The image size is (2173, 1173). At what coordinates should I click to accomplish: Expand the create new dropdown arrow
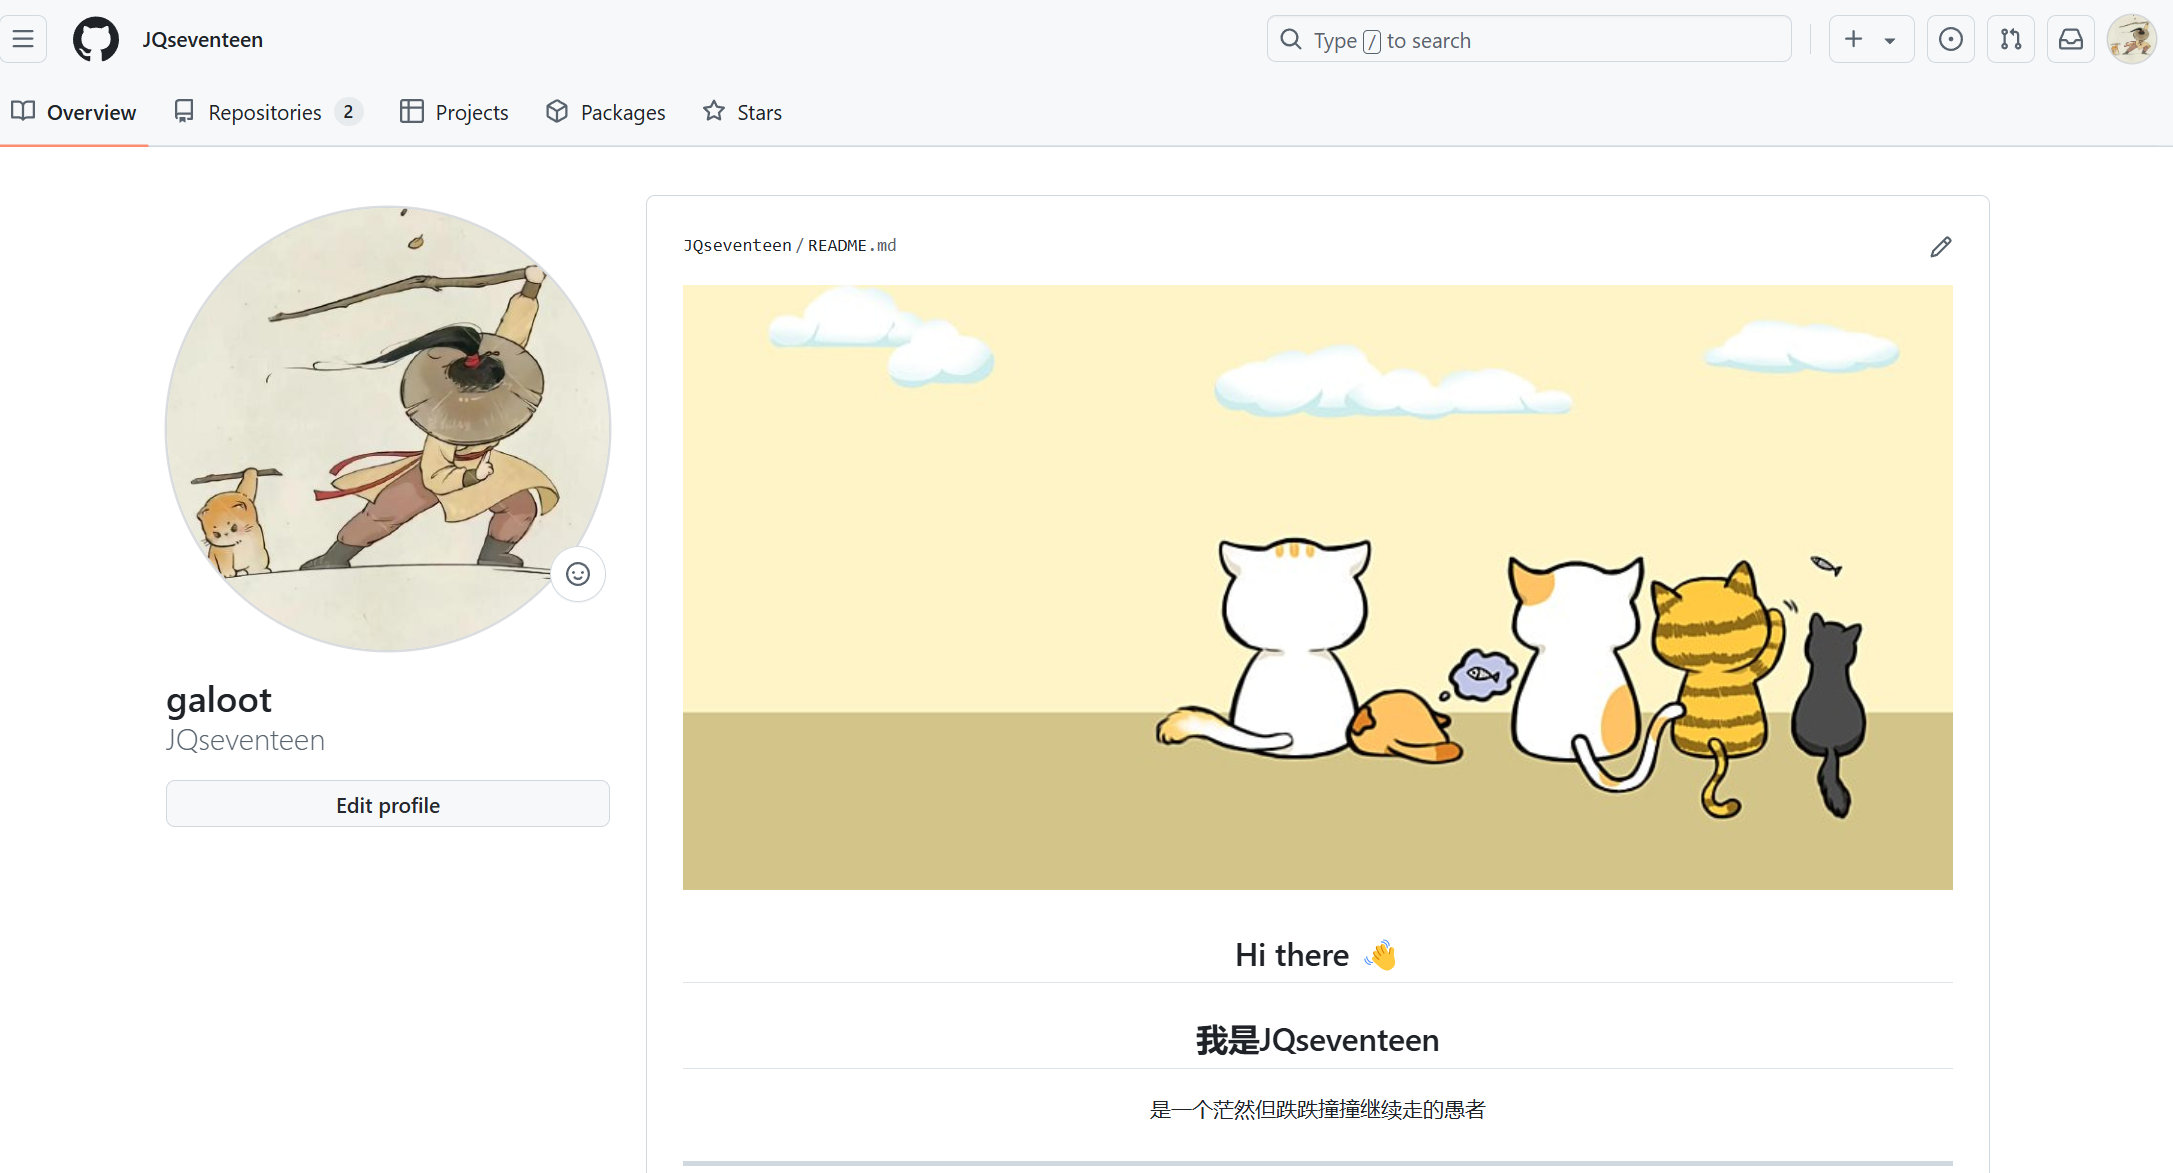pos(1890,41)
